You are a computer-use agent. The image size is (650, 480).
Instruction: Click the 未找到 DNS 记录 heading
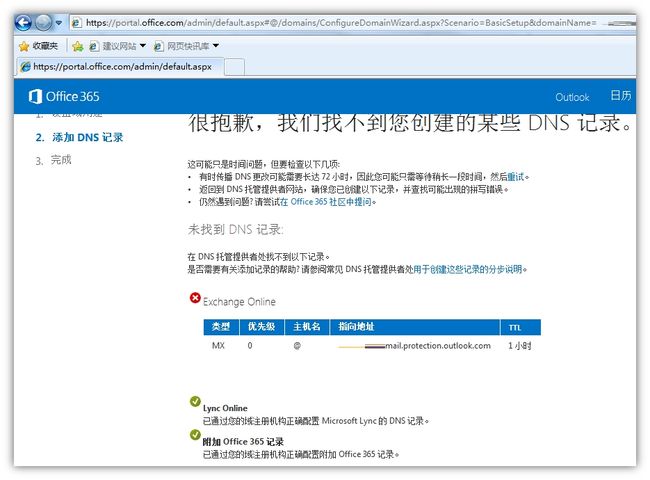pyautogui.click(x=235, y=229)
